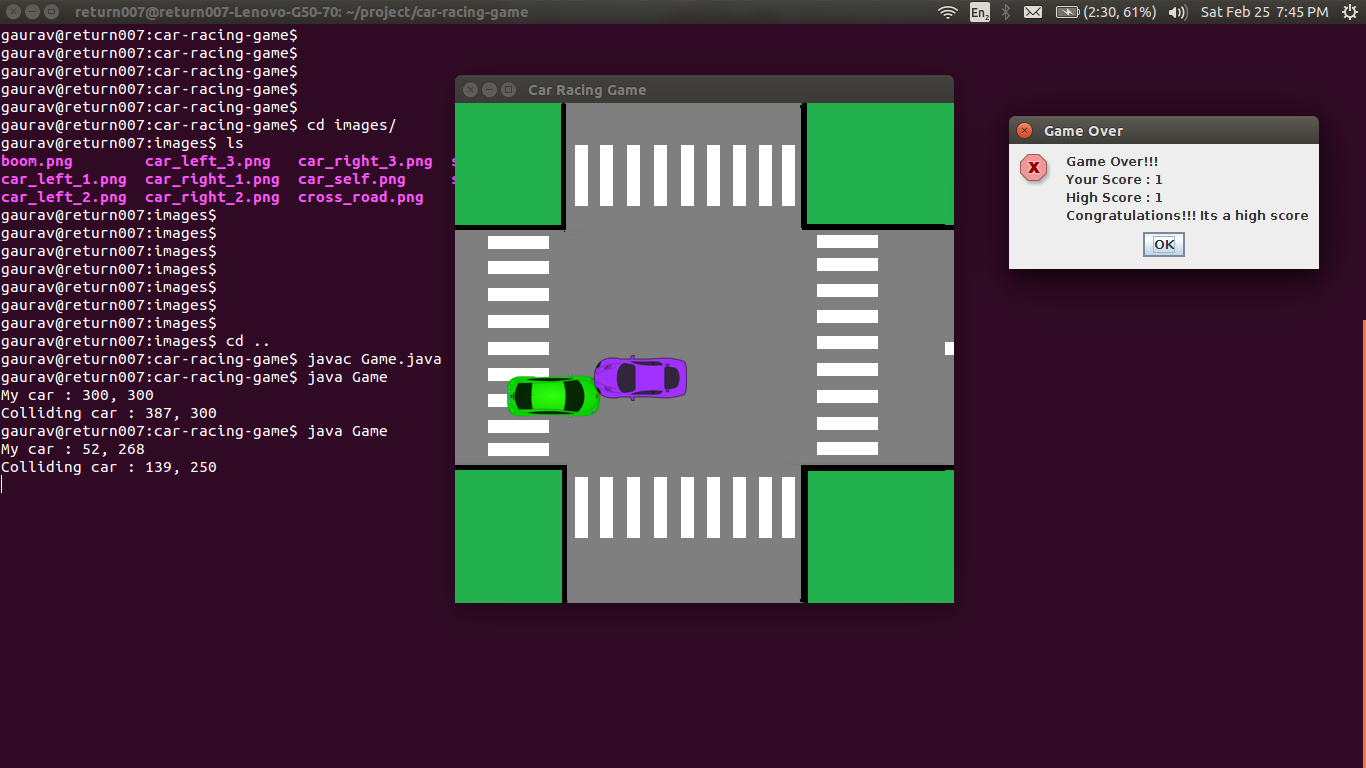
Task: Close the Game Over dialog window
Action: point(1024,131)
